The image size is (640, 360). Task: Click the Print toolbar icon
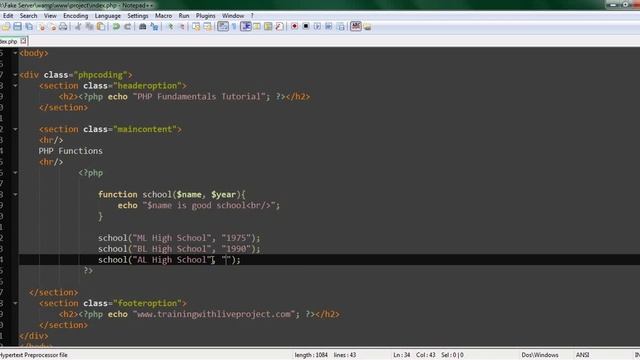(63, 27)
